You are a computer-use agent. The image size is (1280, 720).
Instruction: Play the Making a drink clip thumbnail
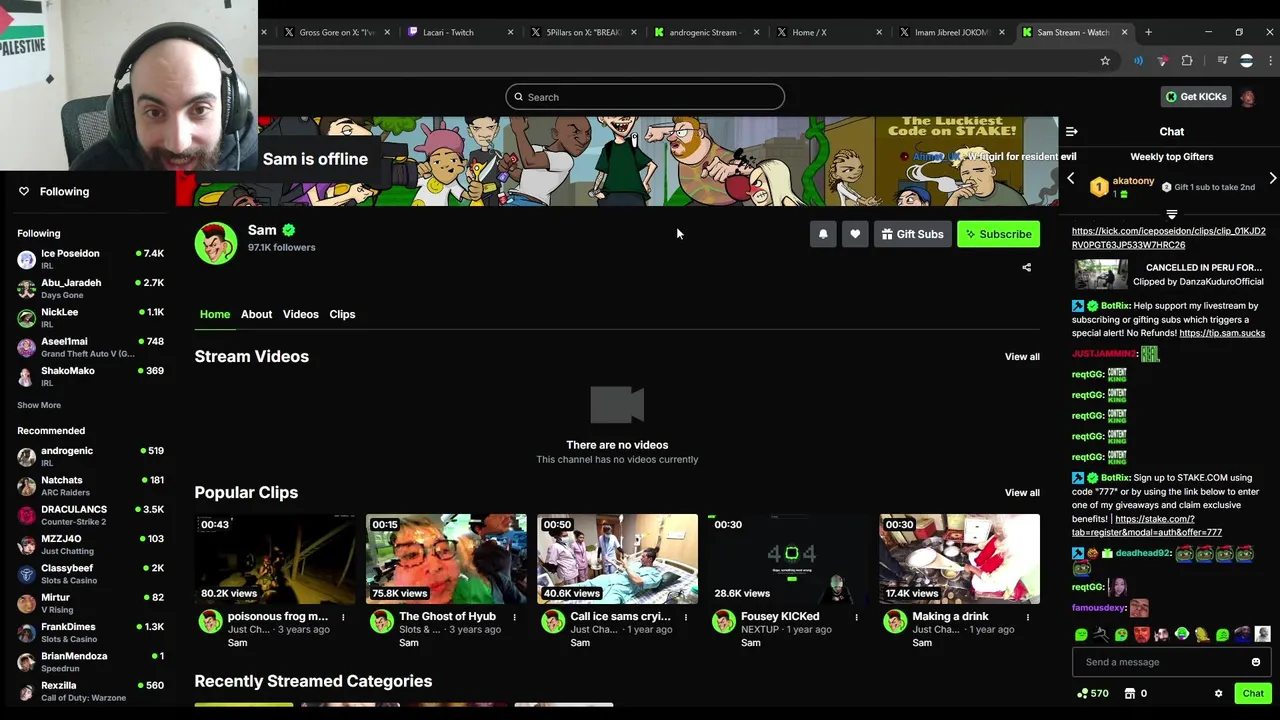(x=959, y=559)
